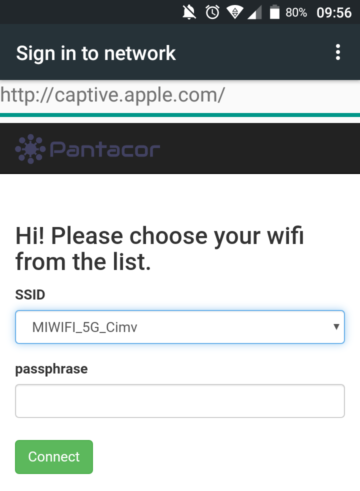
Task: Tap the battery status icon
Action: (274, 12)
